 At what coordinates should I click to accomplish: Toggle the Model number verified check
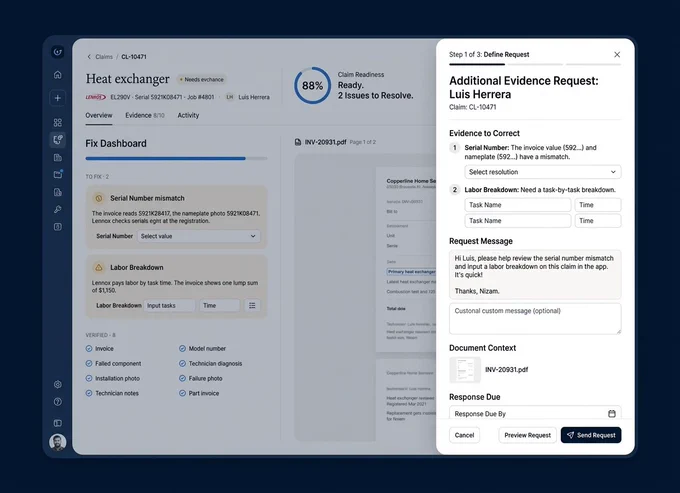182,349
